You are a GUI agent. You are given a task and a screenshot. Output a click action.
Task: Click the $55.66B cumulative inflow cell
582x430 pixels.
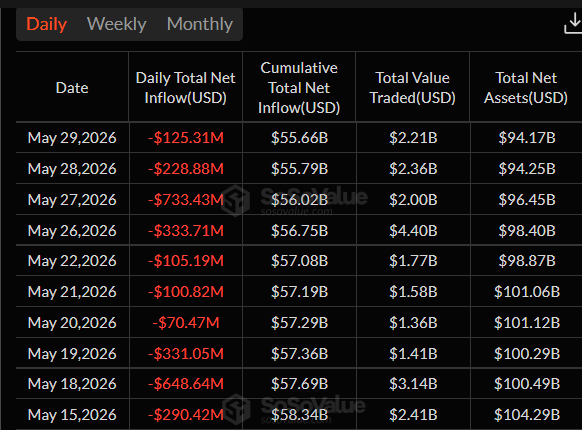[300, 138]
